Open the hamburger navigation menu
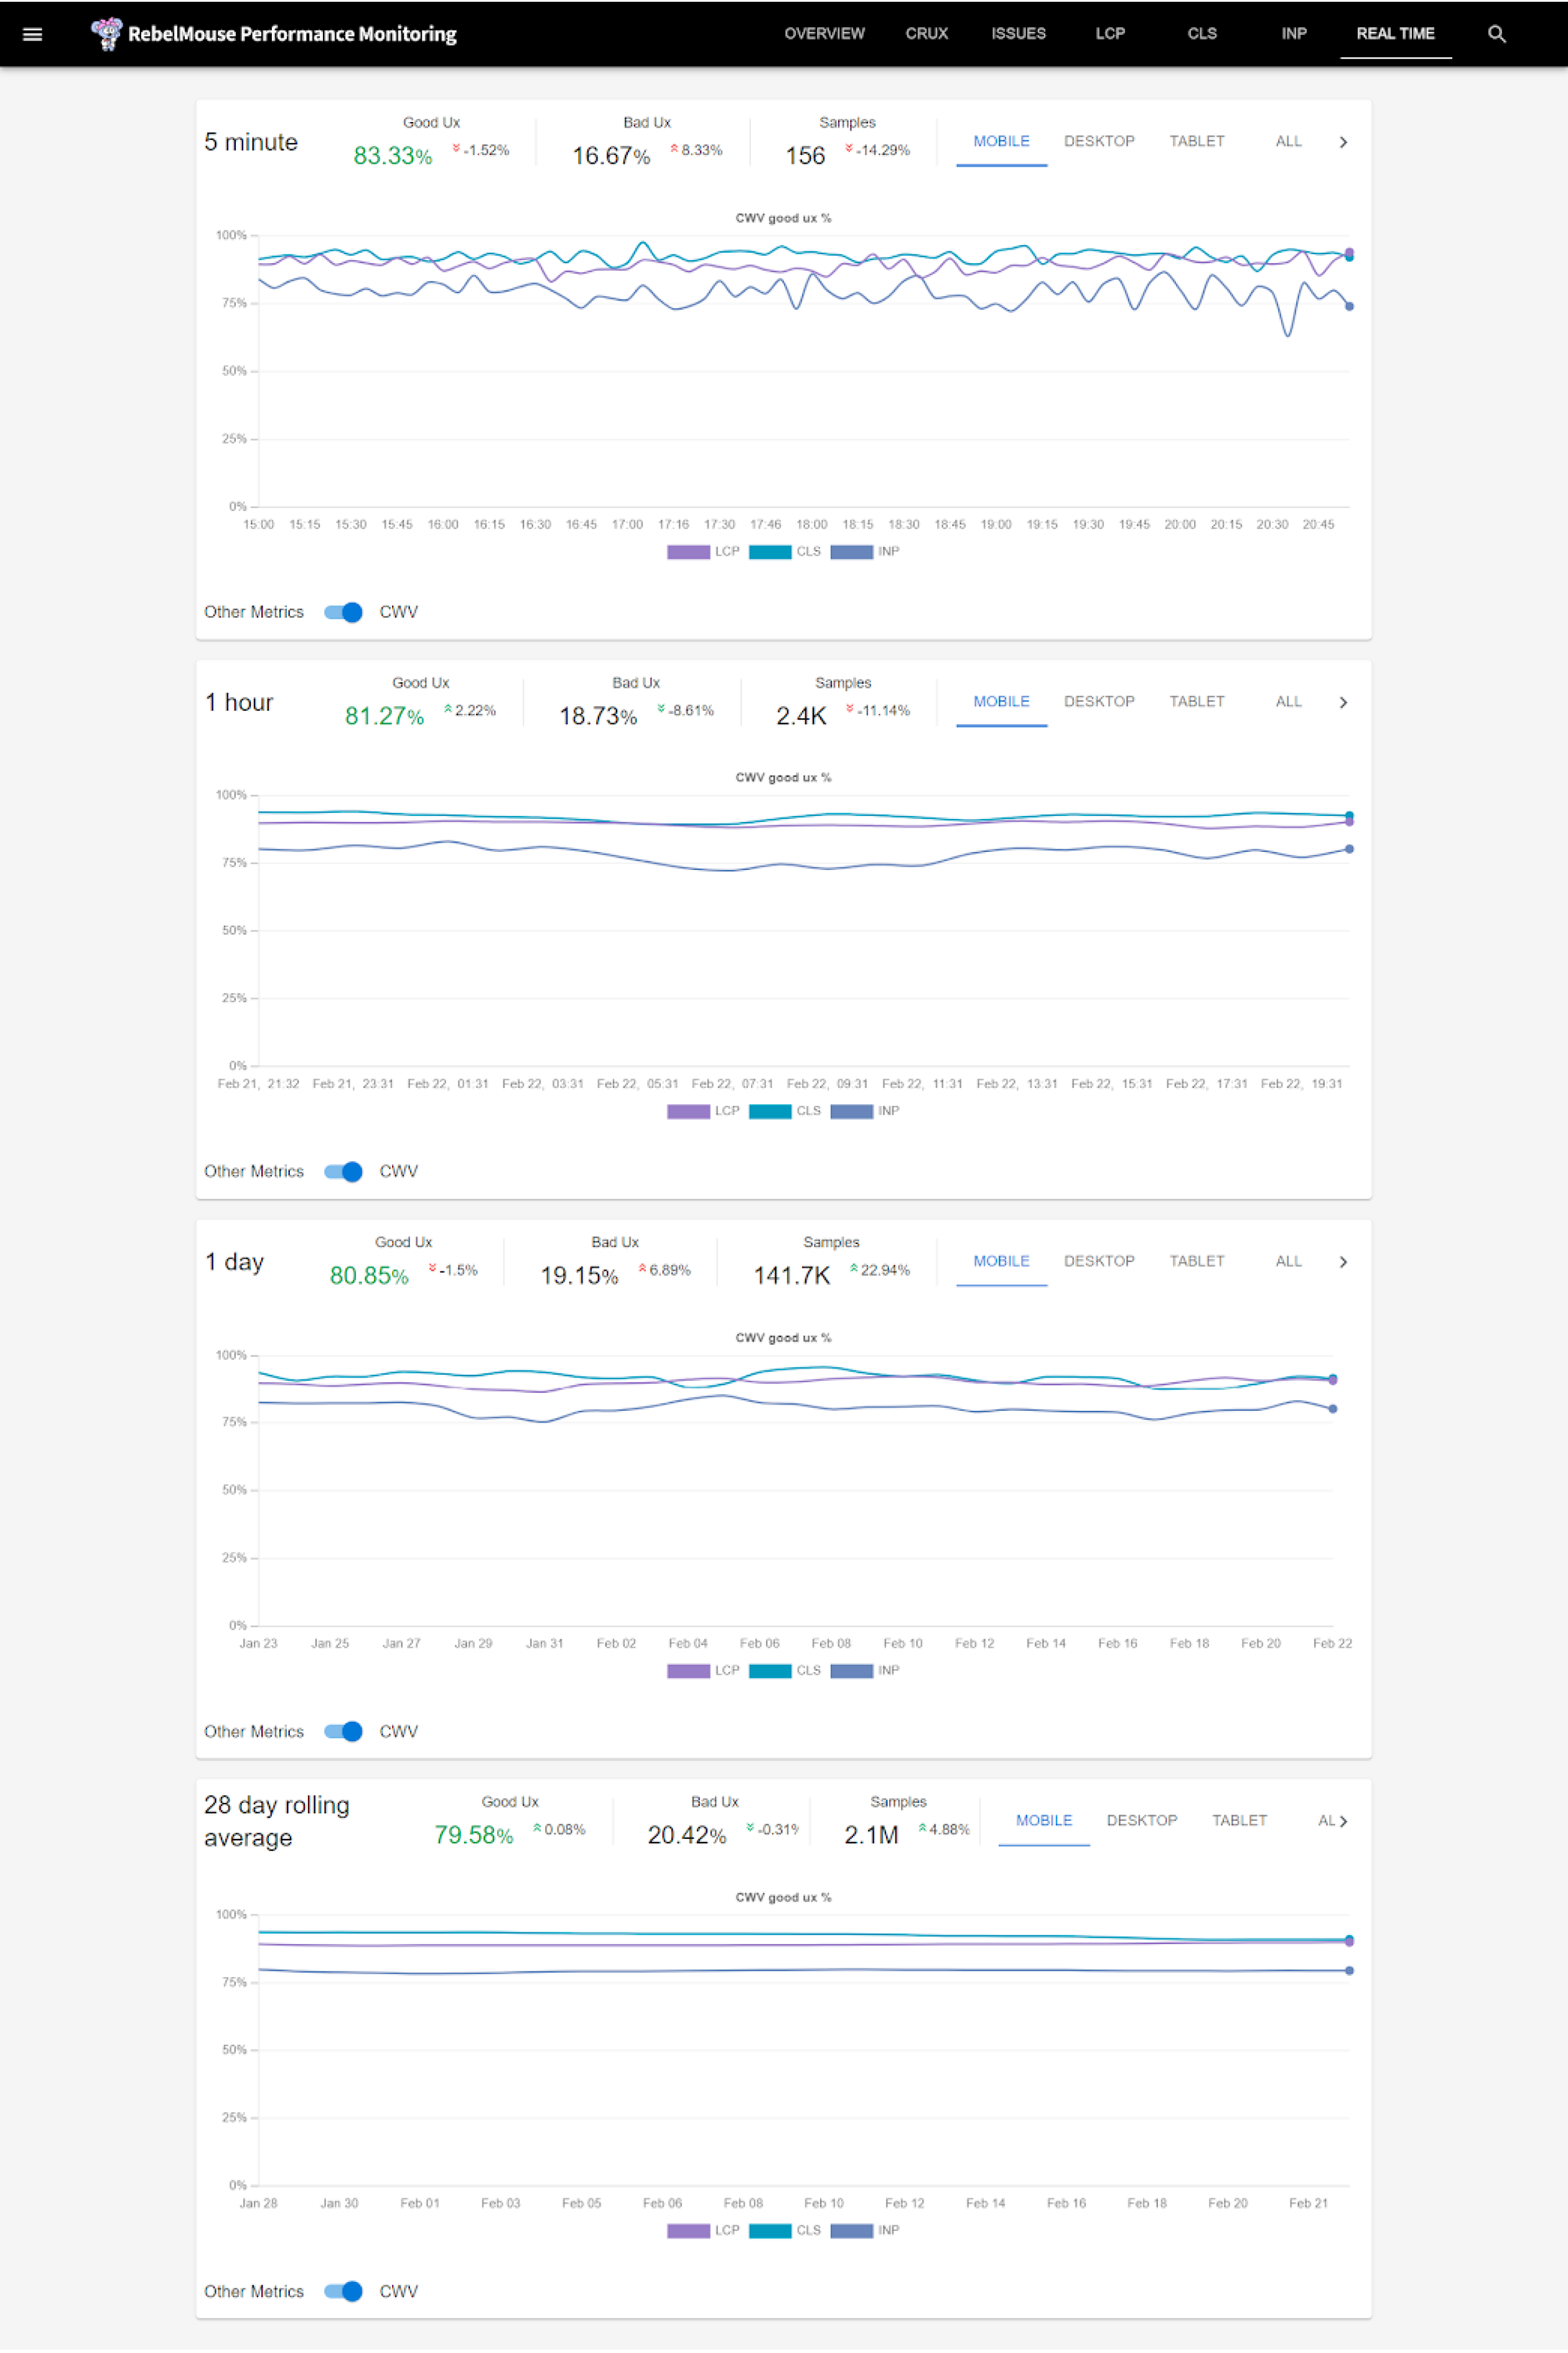The width and height of the screenshot is (1568, 2353). [x=33, y=33]
